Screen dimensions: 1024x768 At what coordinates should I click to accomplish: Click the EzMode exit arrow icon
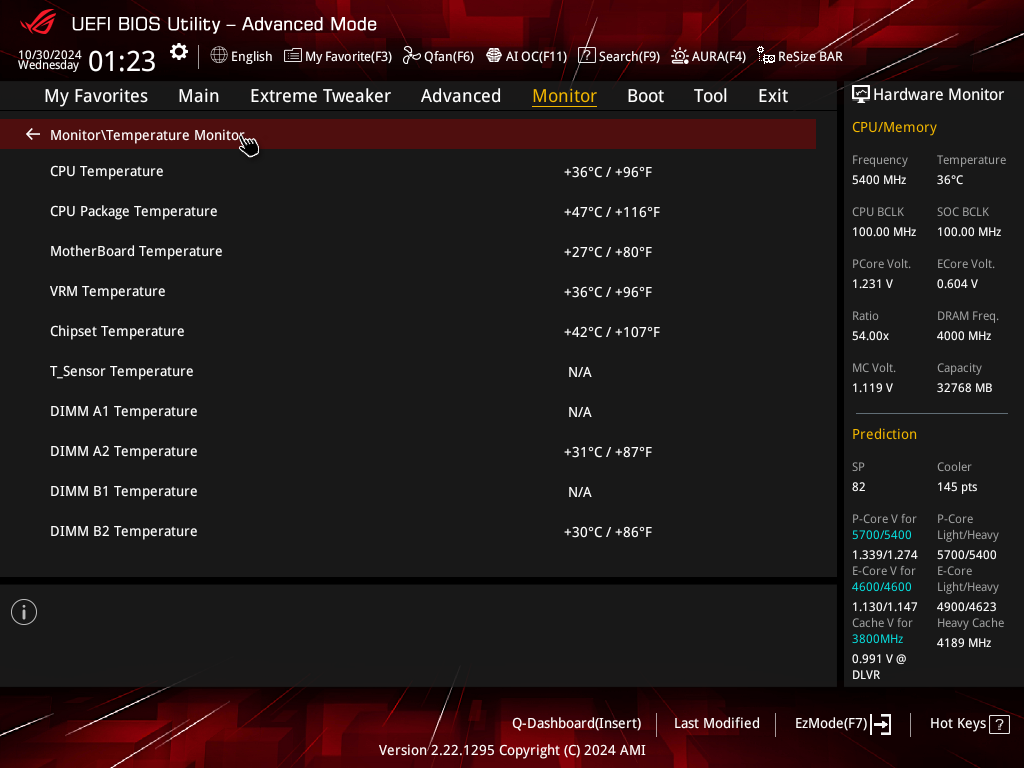[x=881, y=724]
